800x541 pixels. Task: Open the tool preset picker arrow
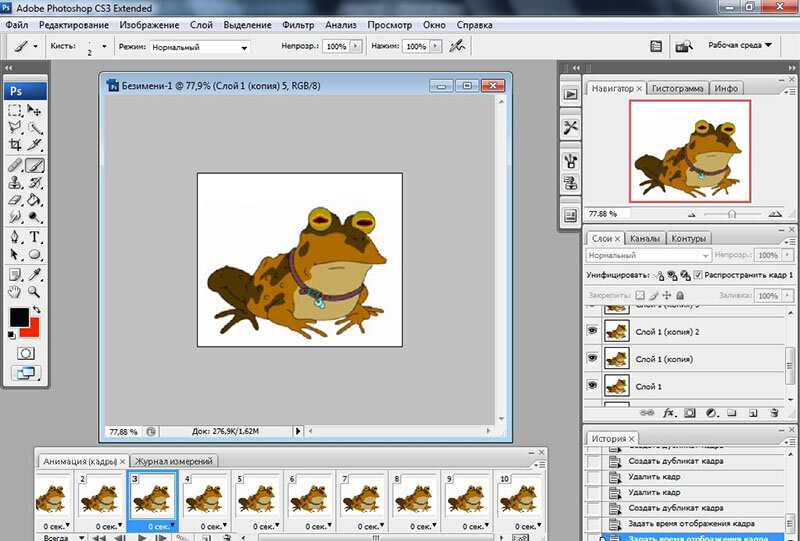pos(35,46)
